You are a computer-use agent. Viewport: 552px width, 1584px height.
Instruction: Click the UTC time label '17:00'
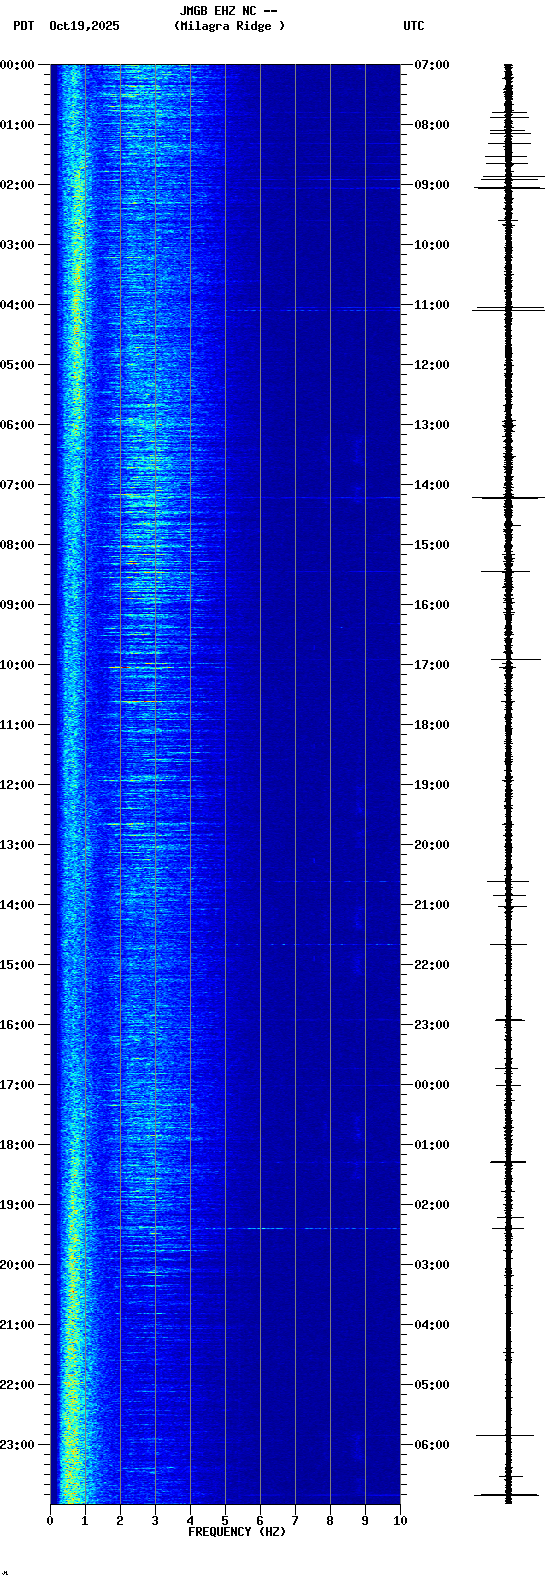[x=432, y=665]
